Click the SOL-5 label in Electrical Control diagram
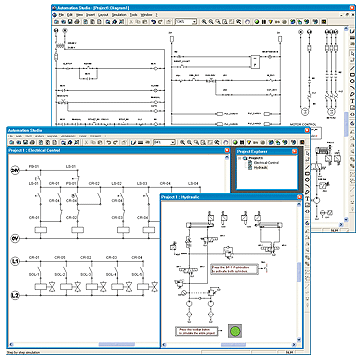This screenshot has height=363, width=362. tap(137, 275)
